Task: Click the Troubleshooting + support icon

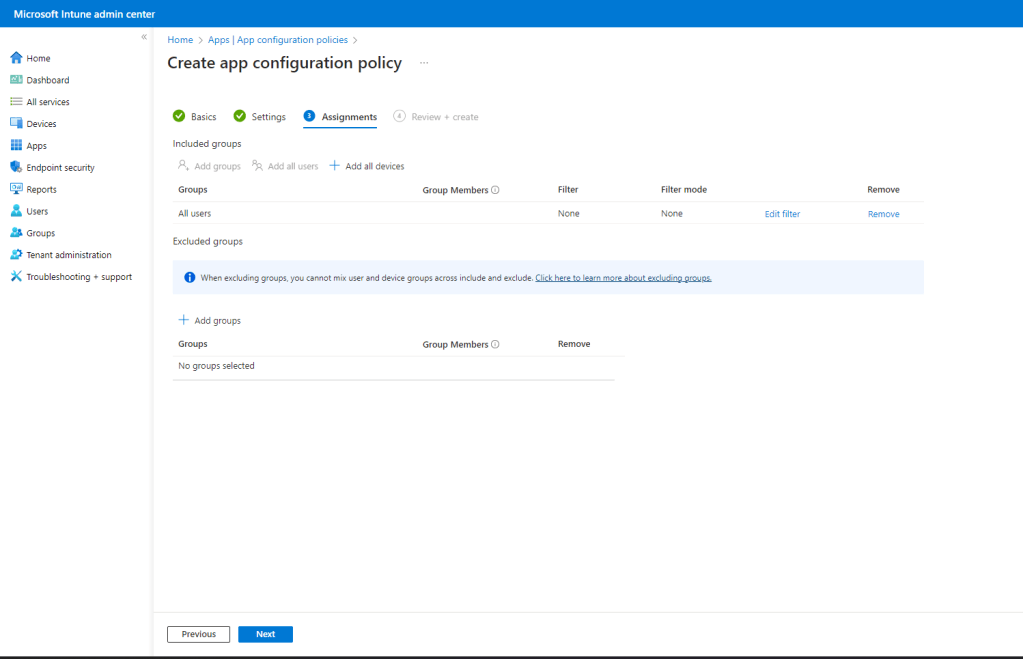Action: [16, 277]
